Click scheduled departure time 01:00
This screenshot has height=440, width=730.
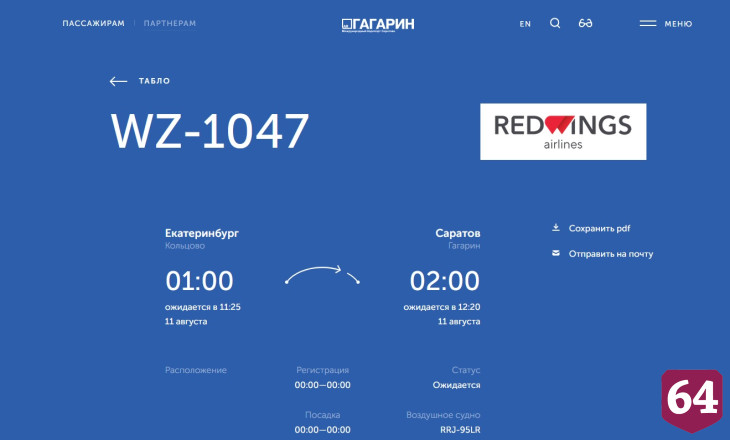pos(199,281)
